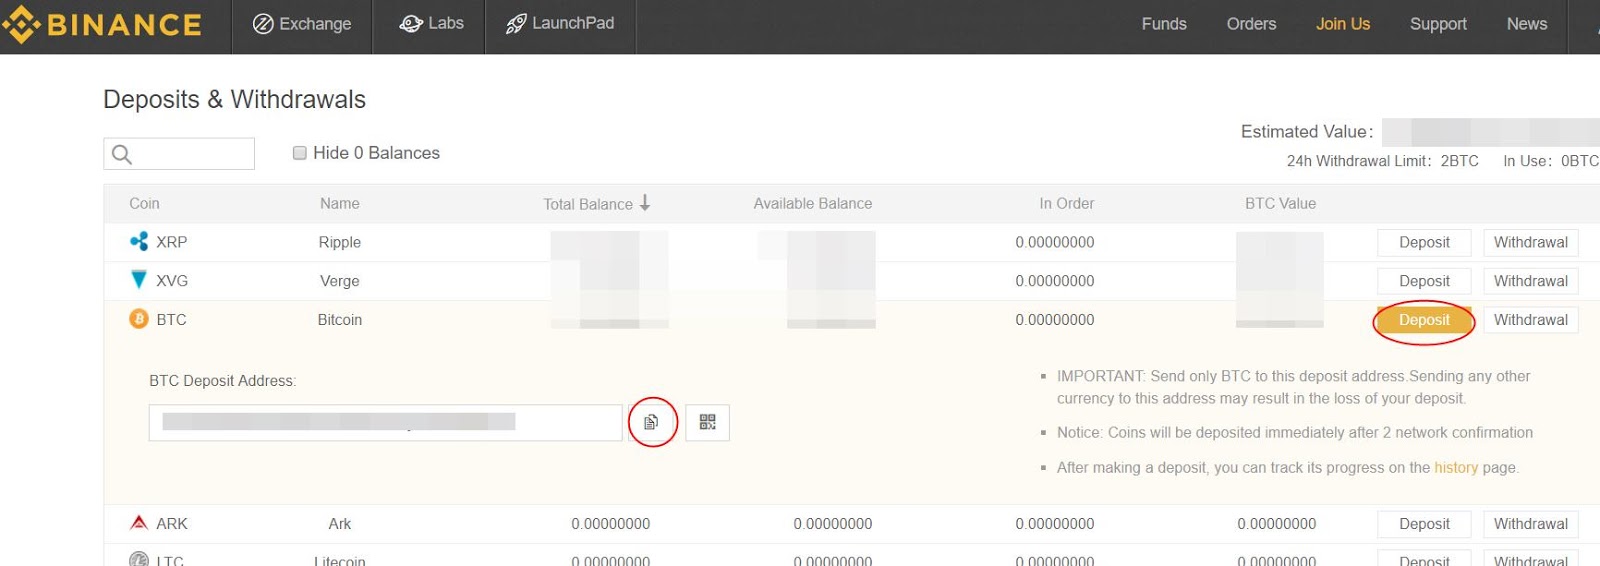The width and height of the screenshot is (1600, 566).
Task: Click Deposit for ARK row
Action: 1424,524
